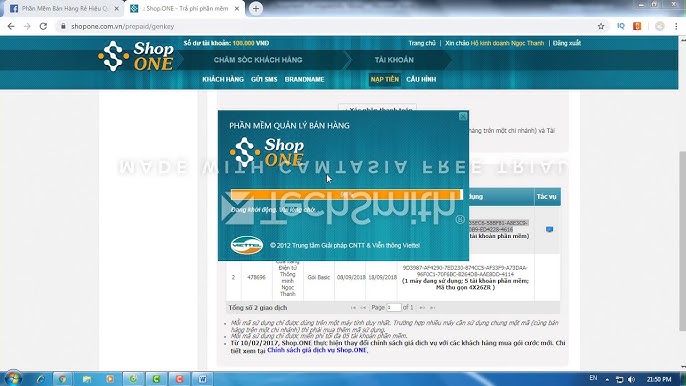The width and height of the screenshot is (686, 386).
Task: Go to first page of the table
Action: tap(353, 308)
